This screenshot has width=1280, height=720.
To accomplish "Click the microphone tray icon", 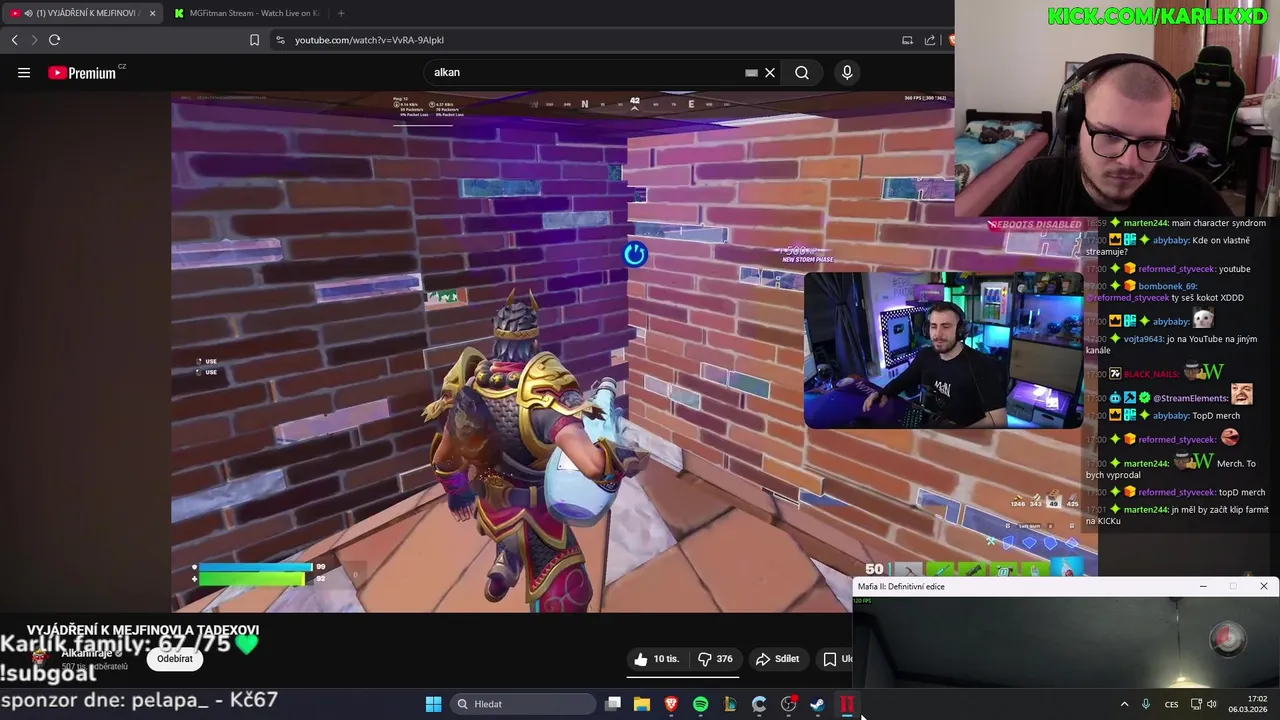I will 1146,704.
